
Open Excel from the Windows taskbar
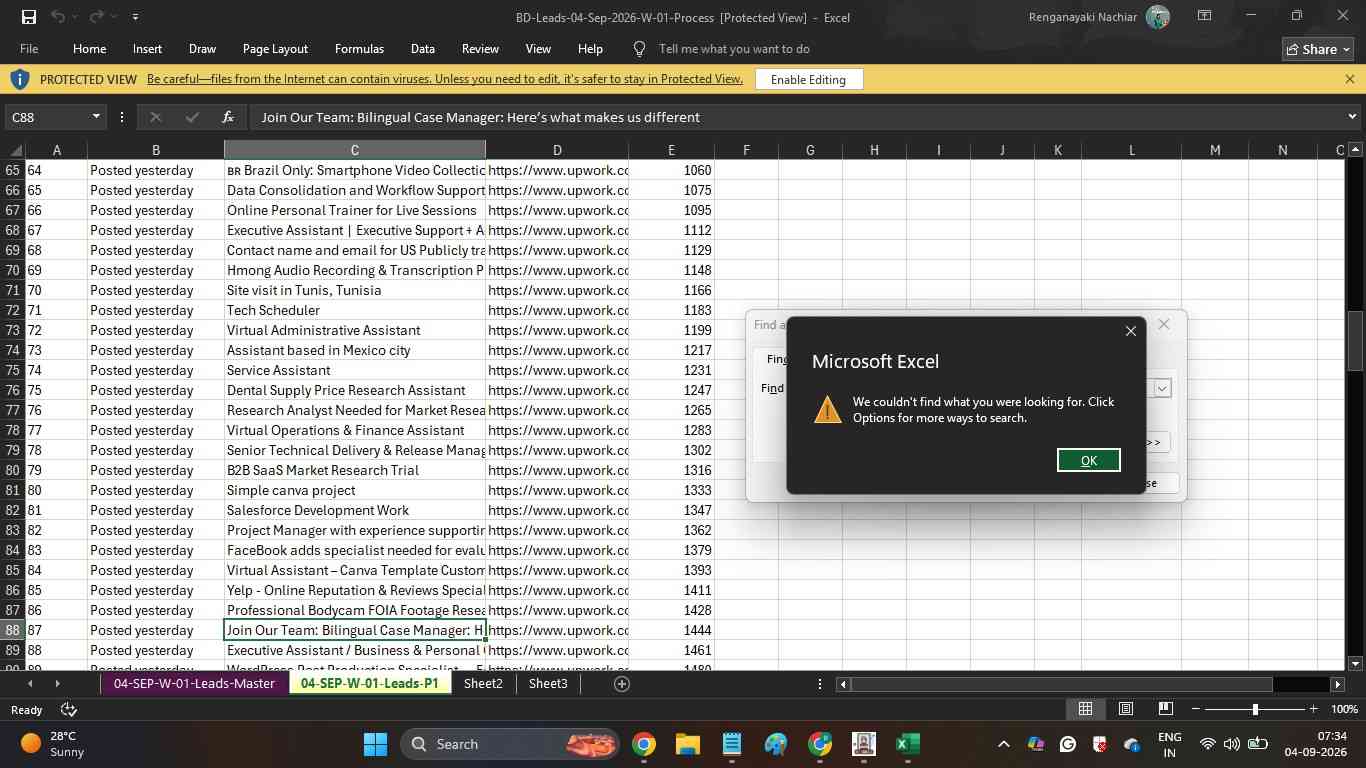click(907, 744)
